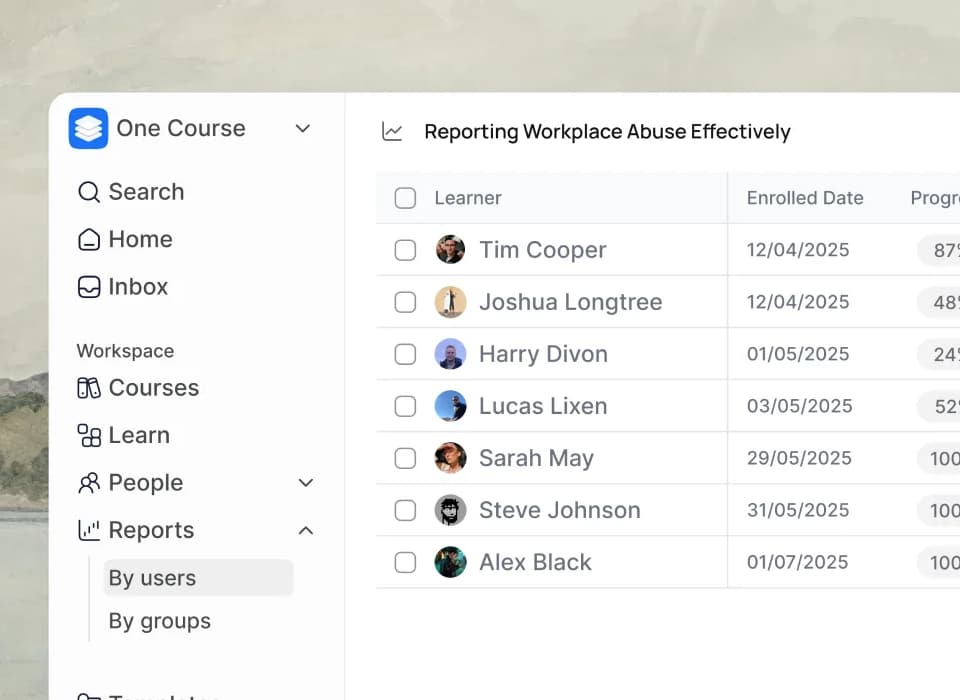This screenshot has height=700, width=960.
Task: Click the date 03/05/2025
Action: click(800, 406)
